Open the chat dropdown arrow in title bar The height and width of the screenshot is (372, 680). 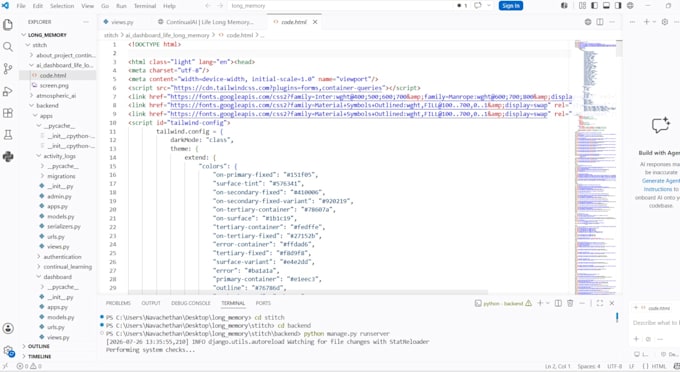click(x=489, y=6)
